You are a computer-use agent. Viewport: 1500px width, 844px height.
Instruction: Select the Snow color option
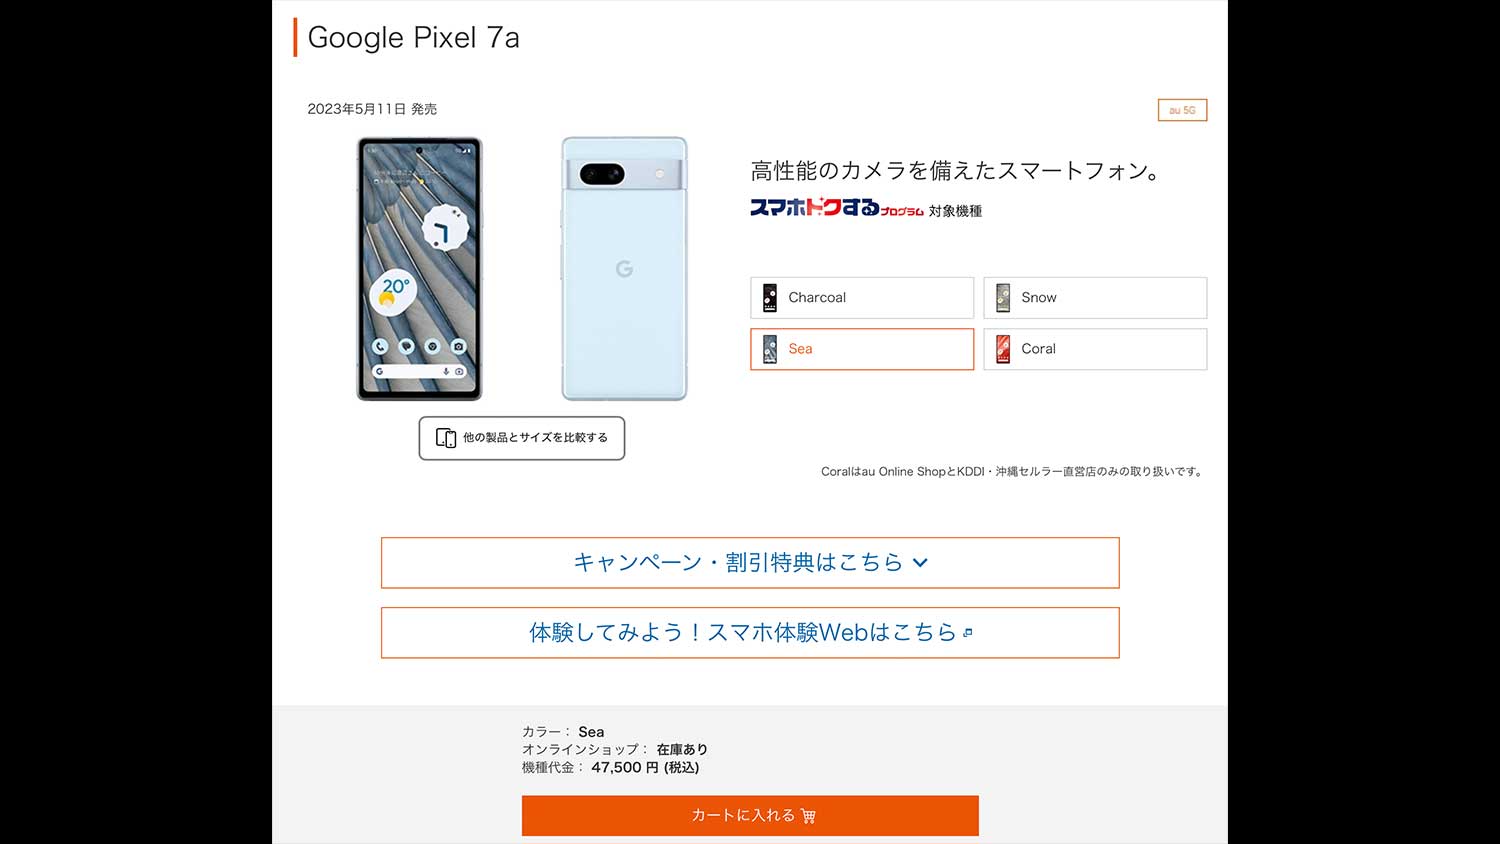point(1094,298)
